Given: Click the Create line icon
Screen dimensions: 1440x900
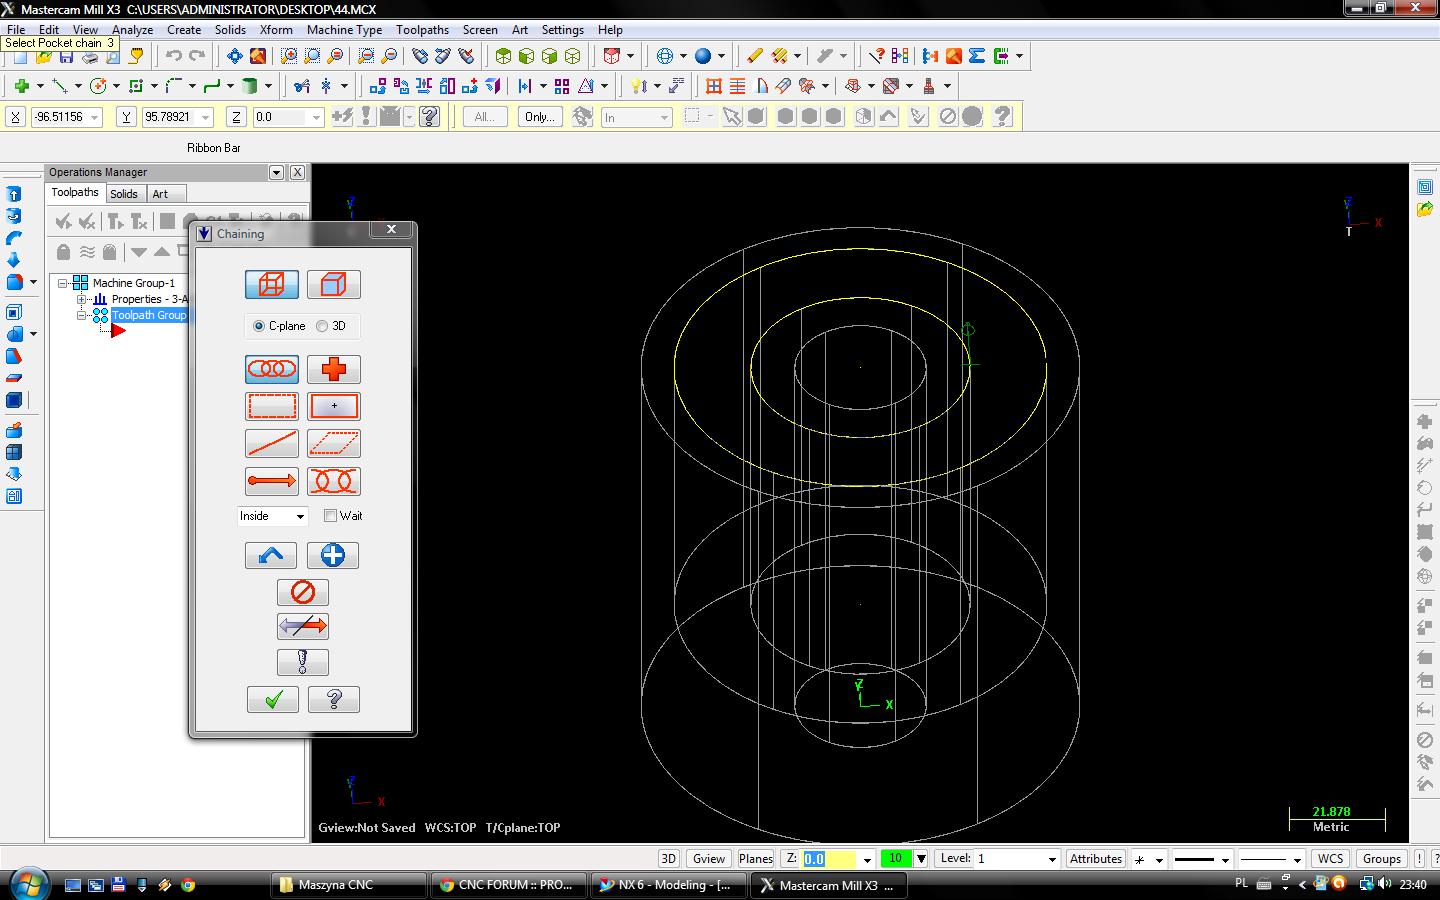Looking at the screenshot, I should (x=59, y=86).
